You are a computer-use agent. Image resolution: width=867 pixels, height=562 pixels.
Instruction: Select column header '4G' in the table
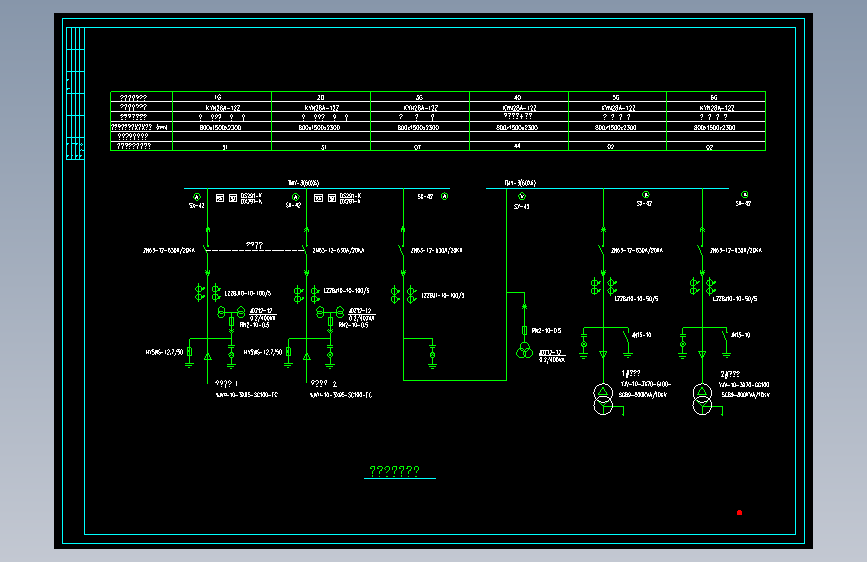tap(518, 97)
